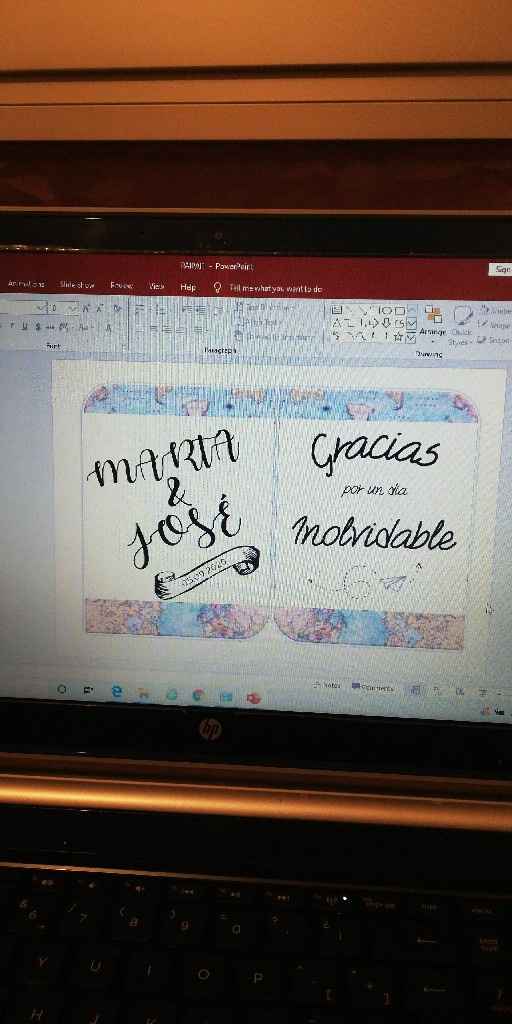
Task: Switch to Normal view in status bar
Action: [x=415, y=689]
